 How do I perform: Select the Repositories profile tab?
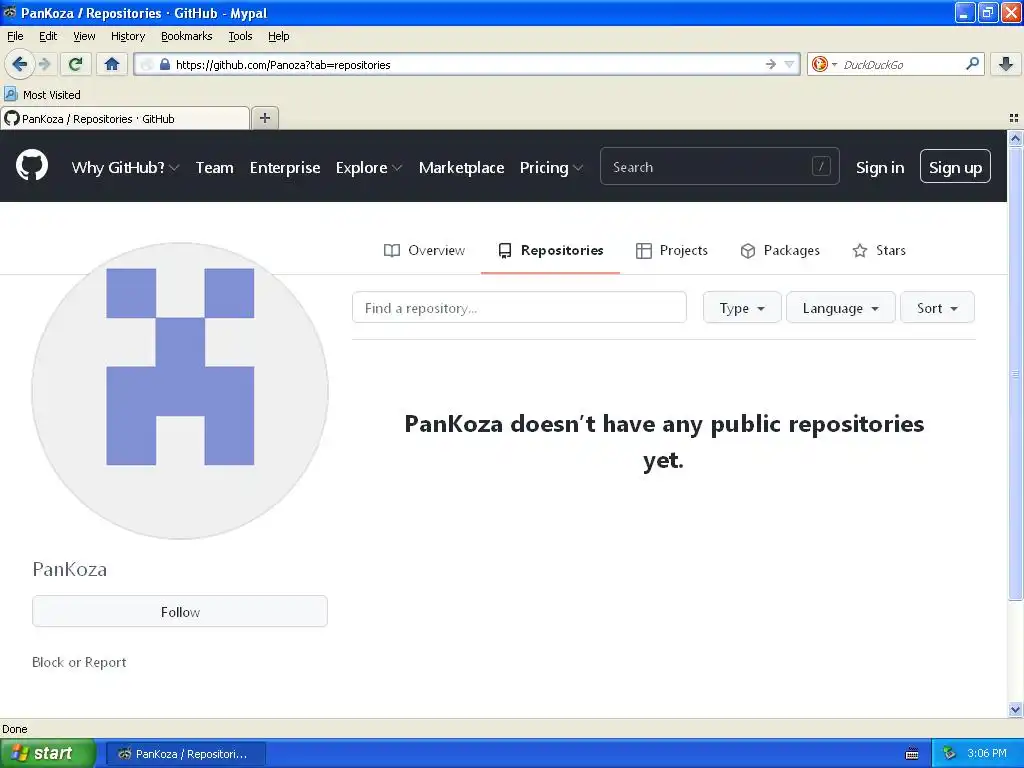551,250
